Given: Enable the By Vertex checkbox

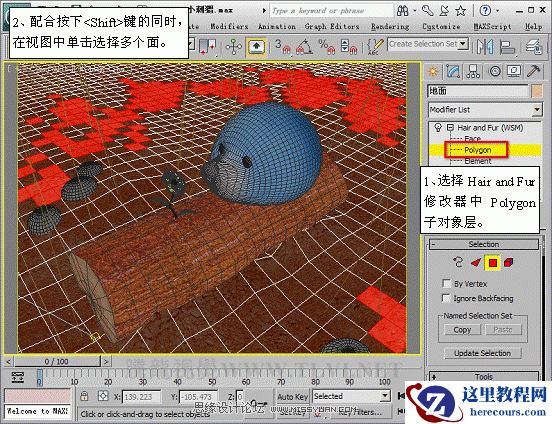Looking at the screenshot, I should (x=446, y=283).
